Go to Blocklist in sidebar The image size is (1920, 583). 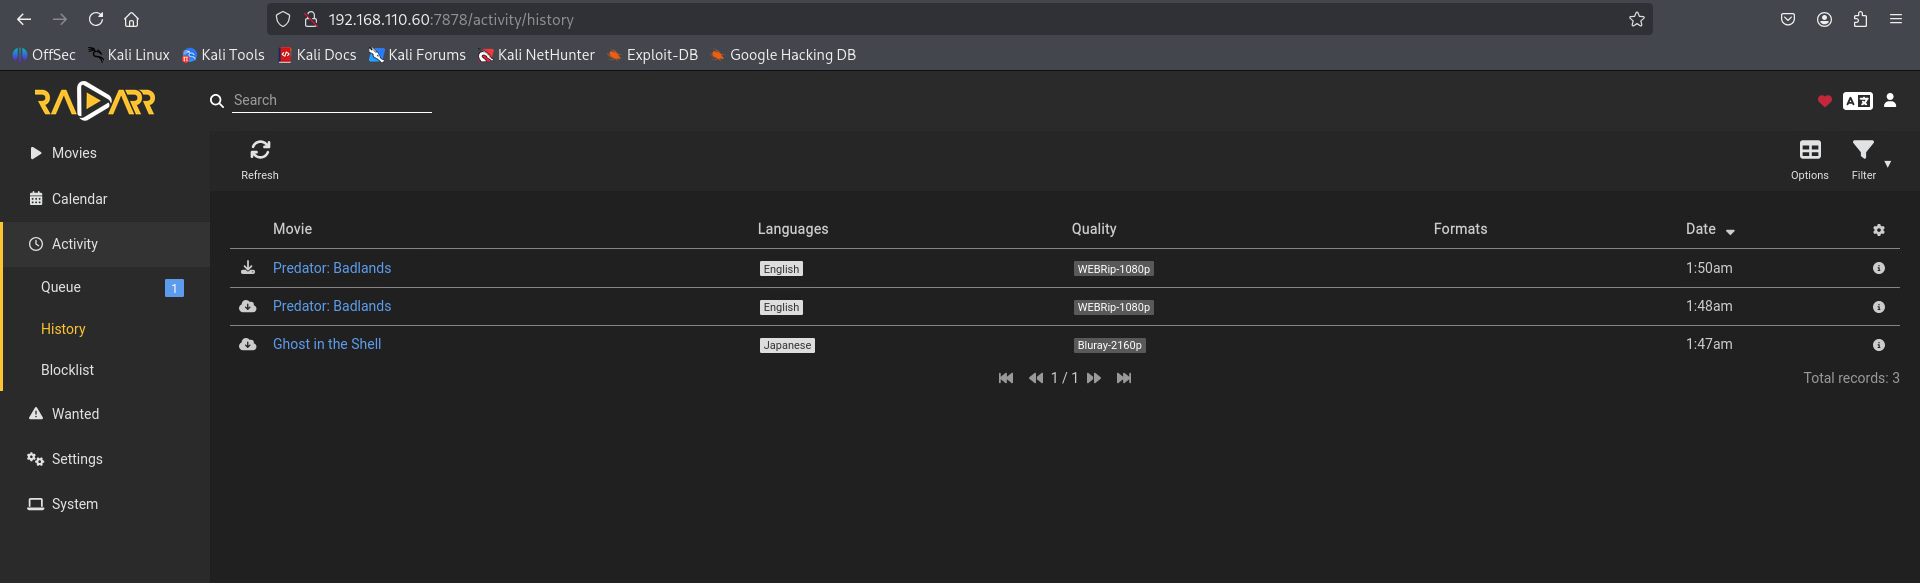pyautogui.click(x=67, y=370)
